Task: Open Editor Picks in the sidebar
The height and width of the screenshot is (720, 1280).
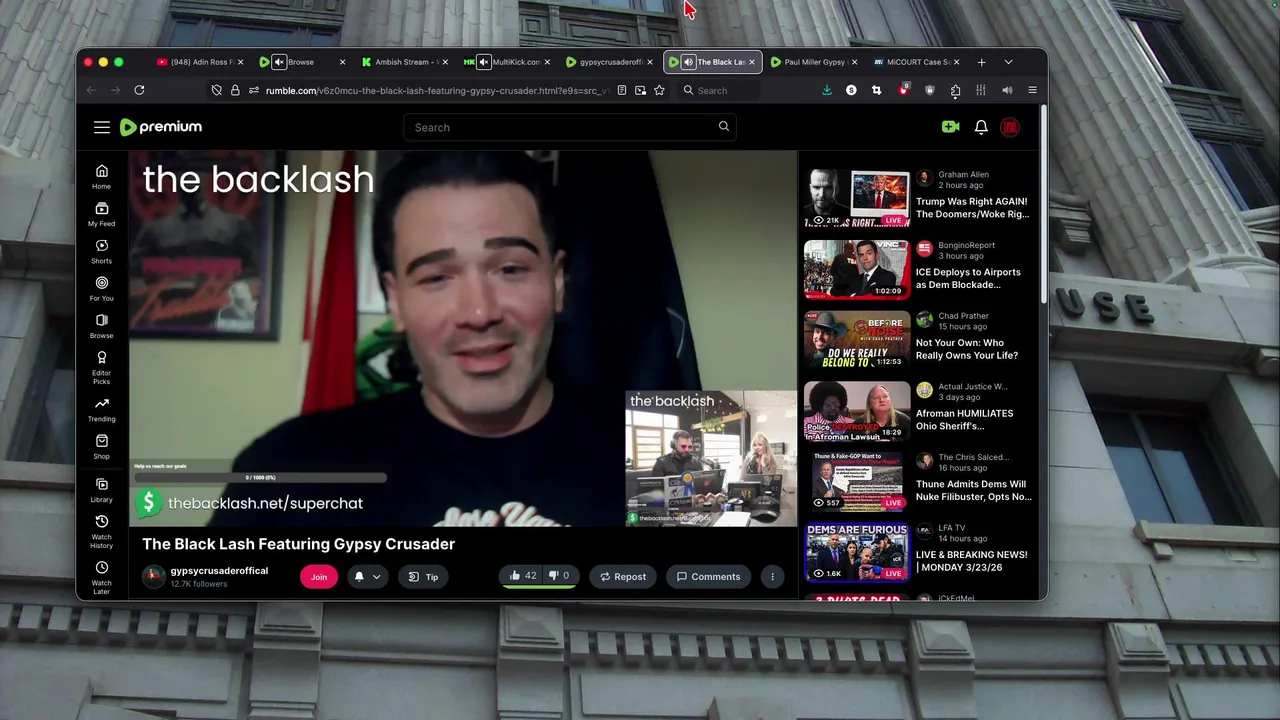Action: (101, 368)
